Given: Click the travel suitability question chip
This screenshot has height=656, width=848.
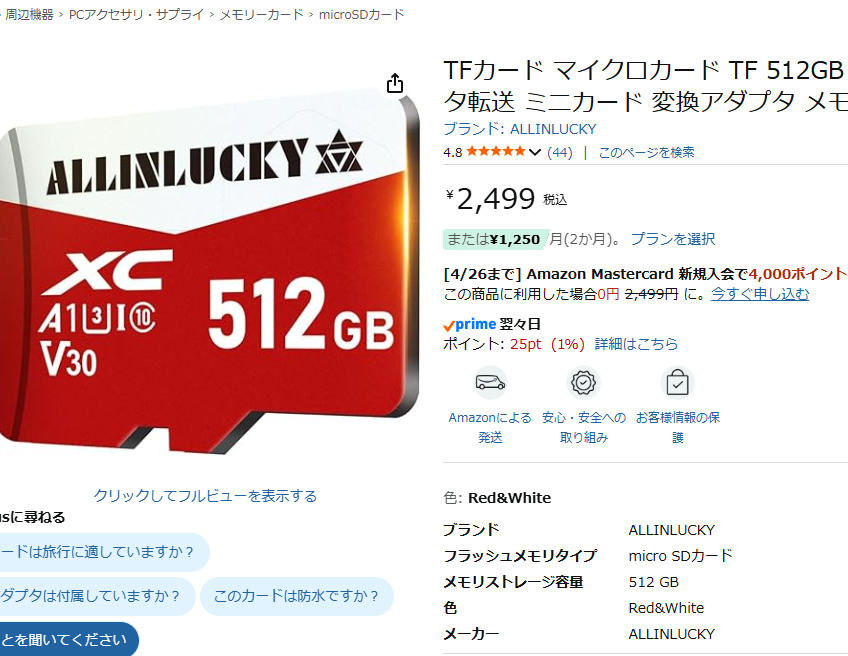Looking at the screenshot, I should coord(101,552).
